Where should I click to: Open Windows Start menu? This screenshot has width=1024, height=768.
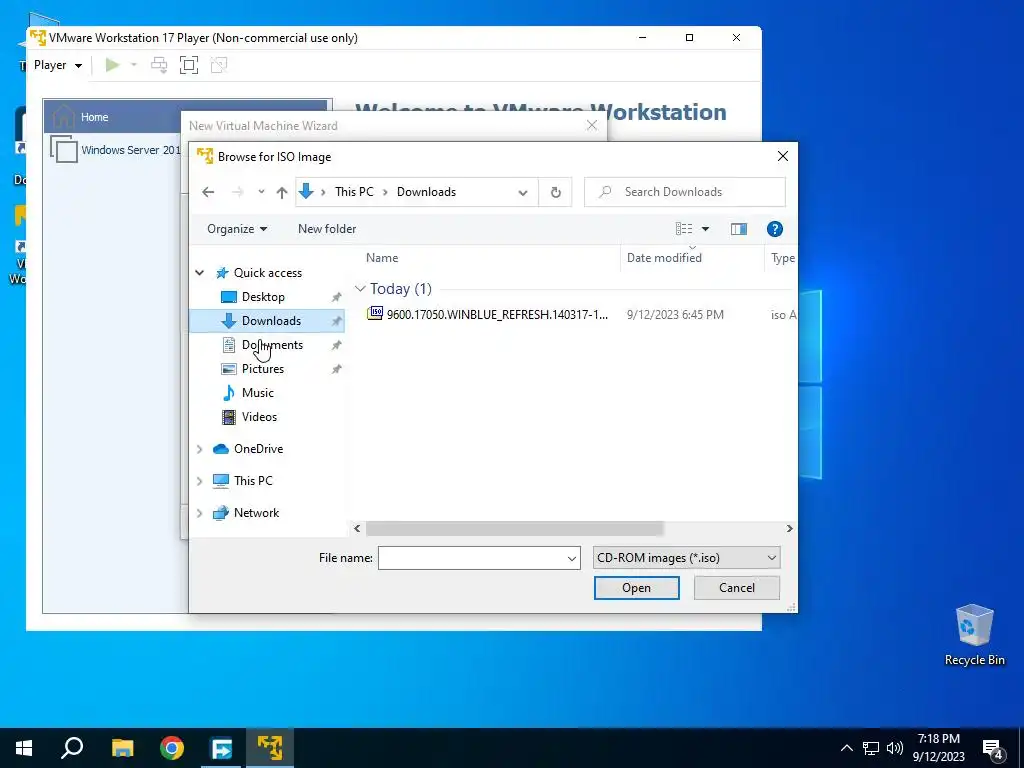[24, 748]
